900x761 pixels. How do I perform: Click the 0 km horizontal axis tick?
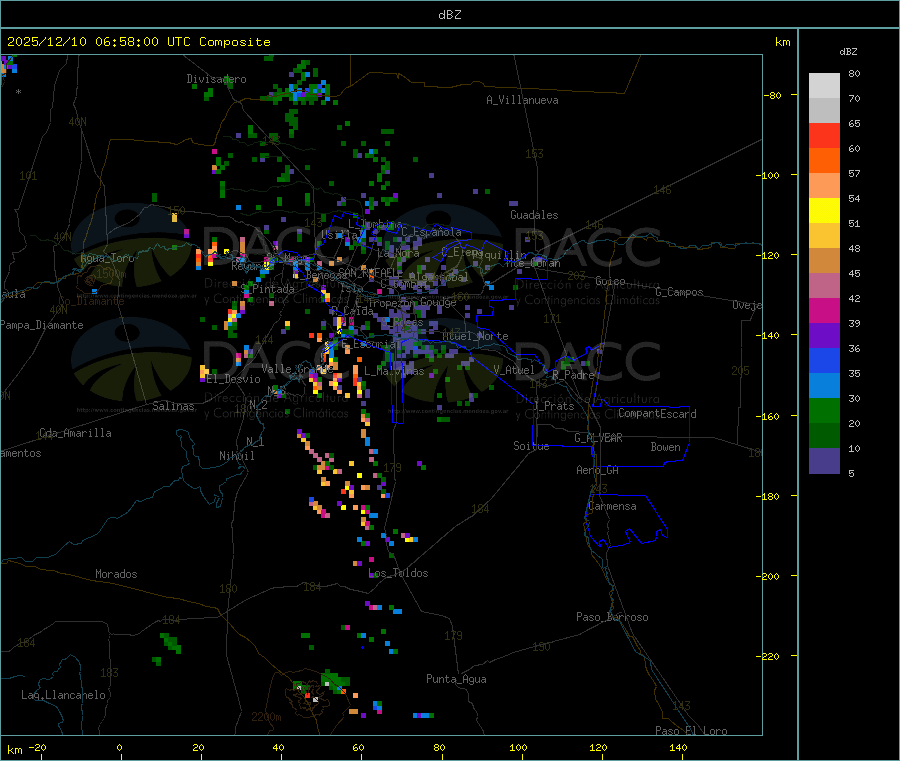[119, 747]
